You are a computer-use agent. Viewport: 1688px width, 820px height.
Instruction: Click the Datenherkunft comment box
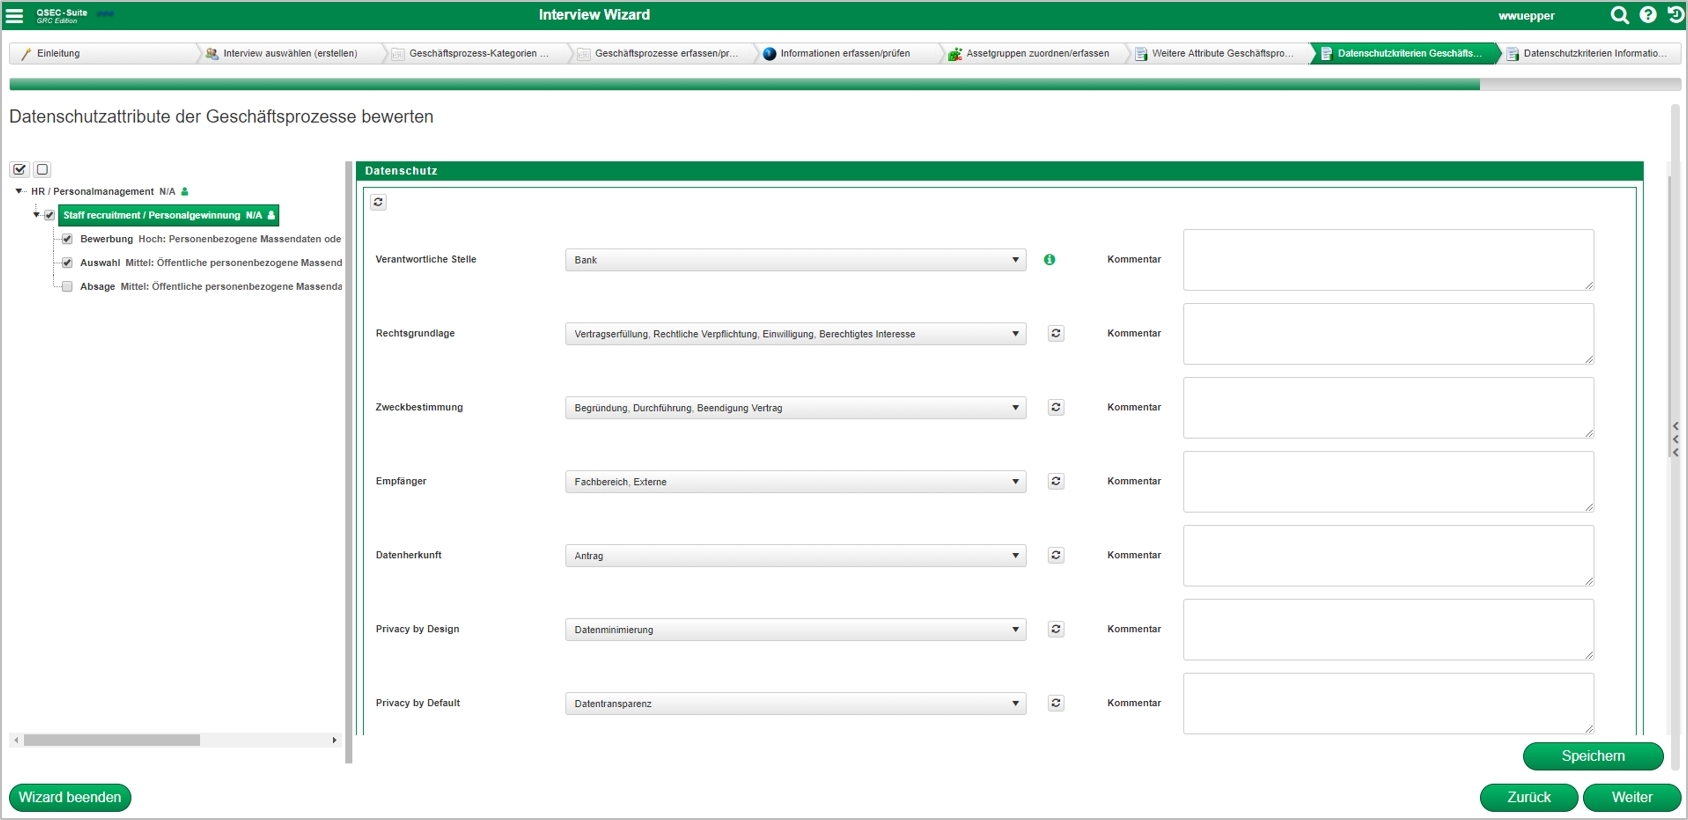[x=1388, y=556]
